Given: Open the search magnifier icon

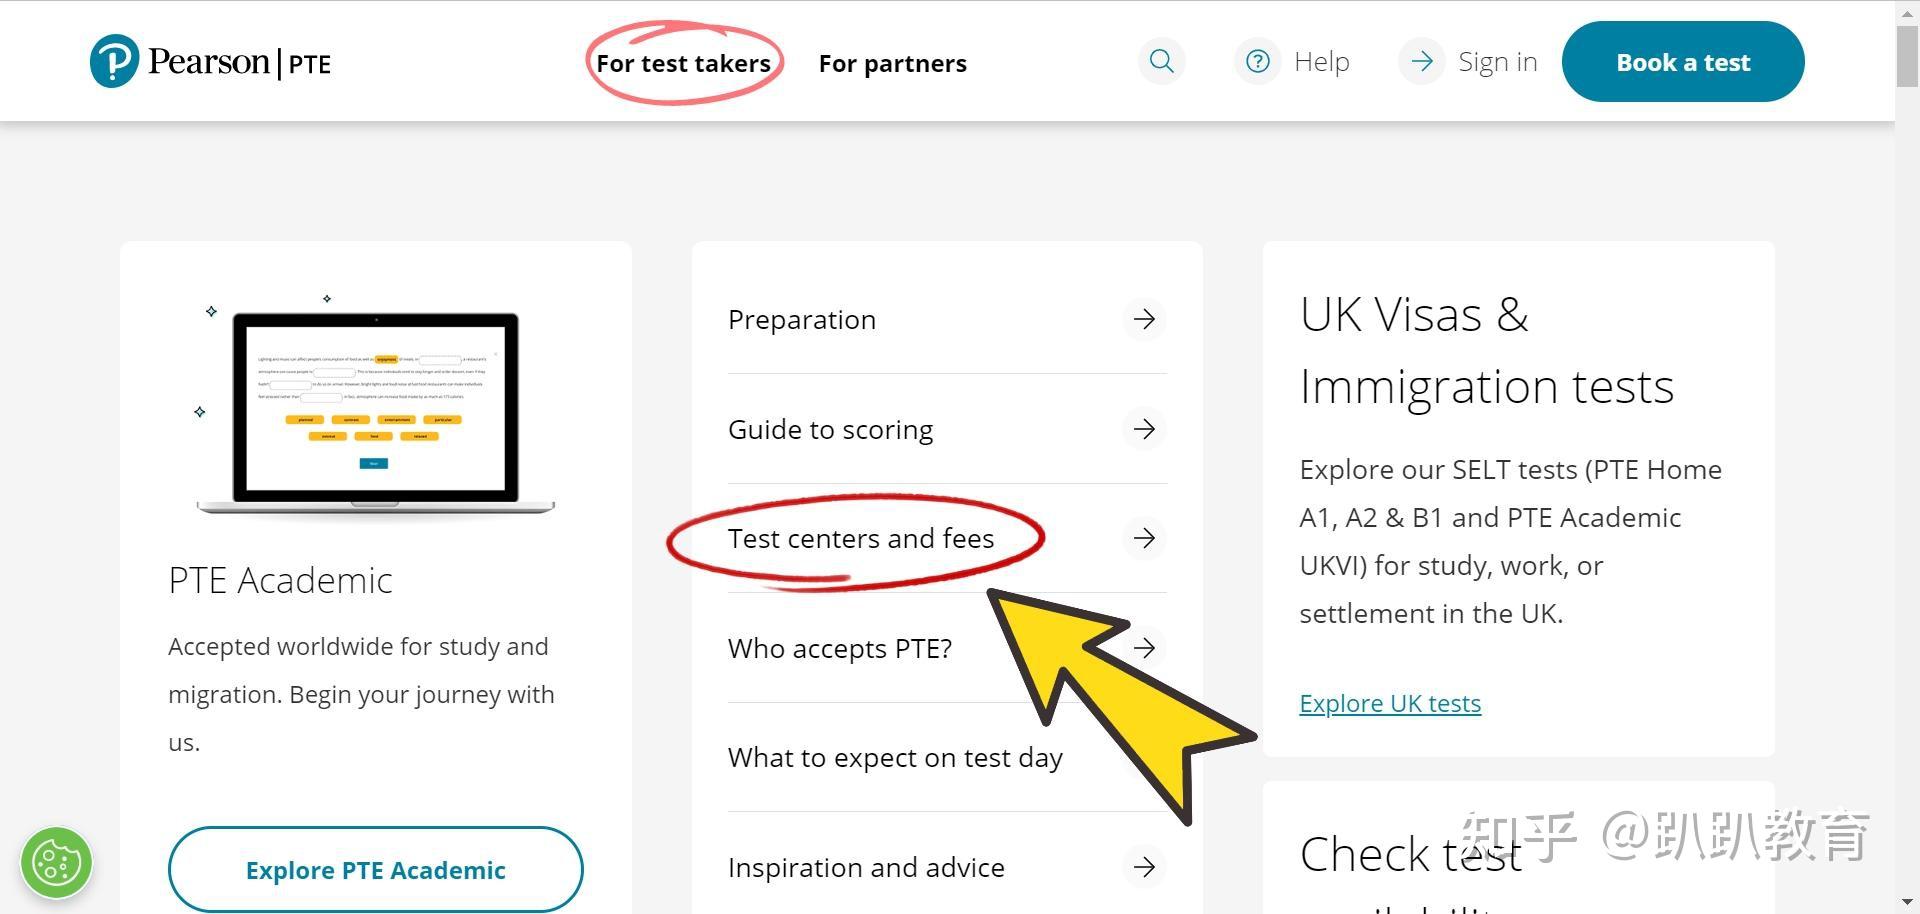Looking at the screenshot, I should pos(1161,61).
